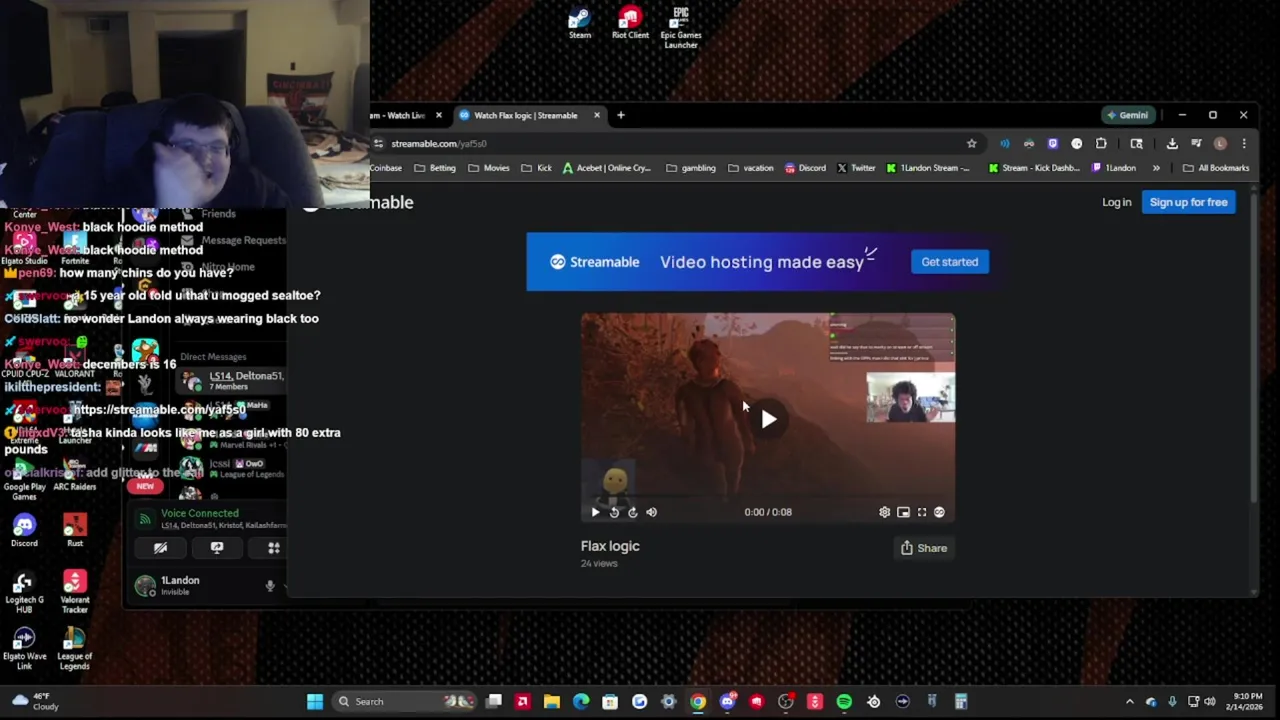
Task: Click the streamable.com address bar
Action: tap(670, 143)
